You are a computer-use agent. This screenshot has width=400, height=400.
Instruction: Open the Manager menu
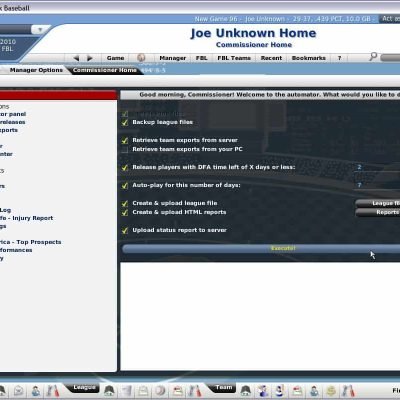173,58
